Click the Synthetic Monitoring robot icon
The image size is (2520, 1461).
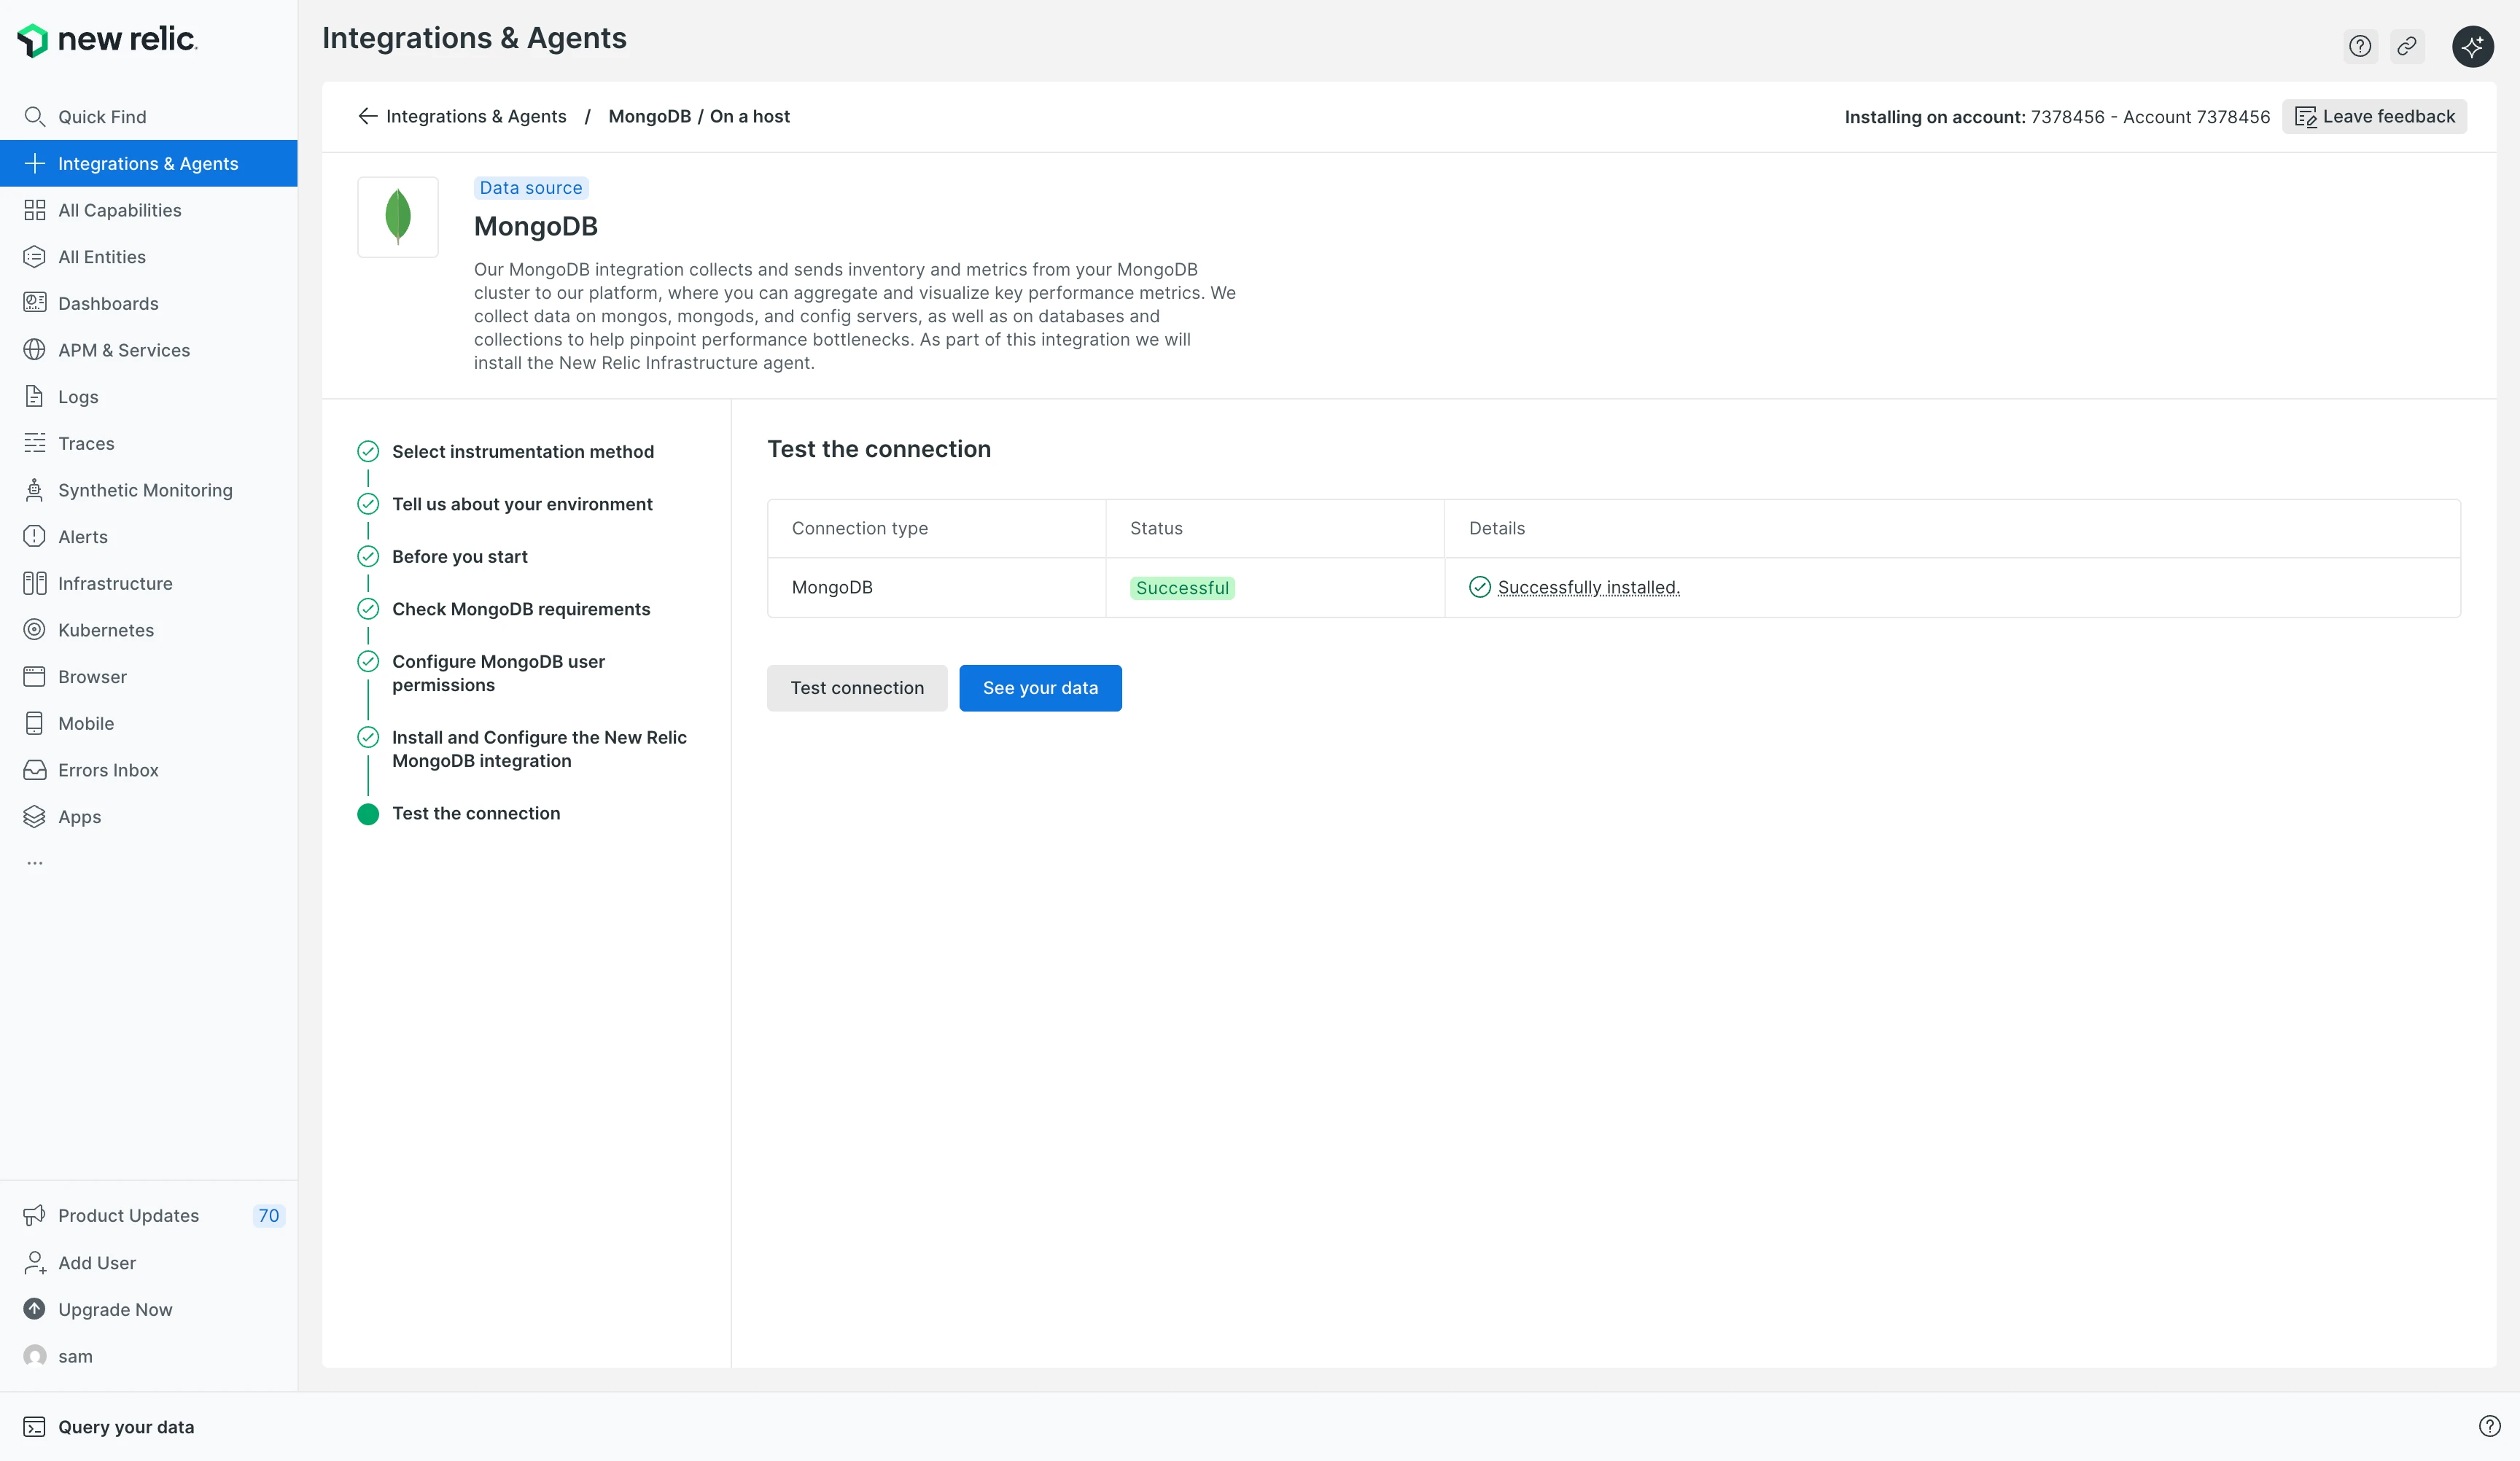click(x=34, y=490)
